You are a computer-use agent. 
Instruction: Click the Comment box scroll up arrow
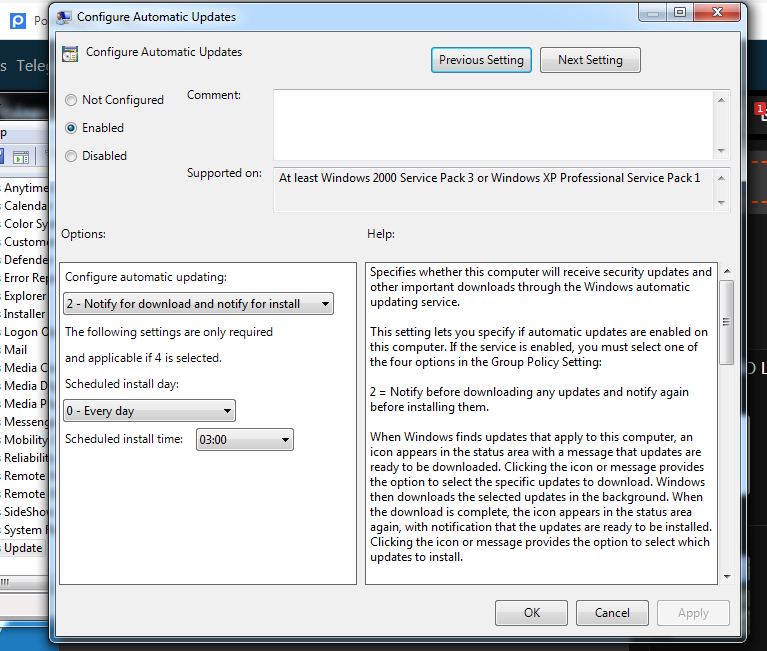[722, 100]
